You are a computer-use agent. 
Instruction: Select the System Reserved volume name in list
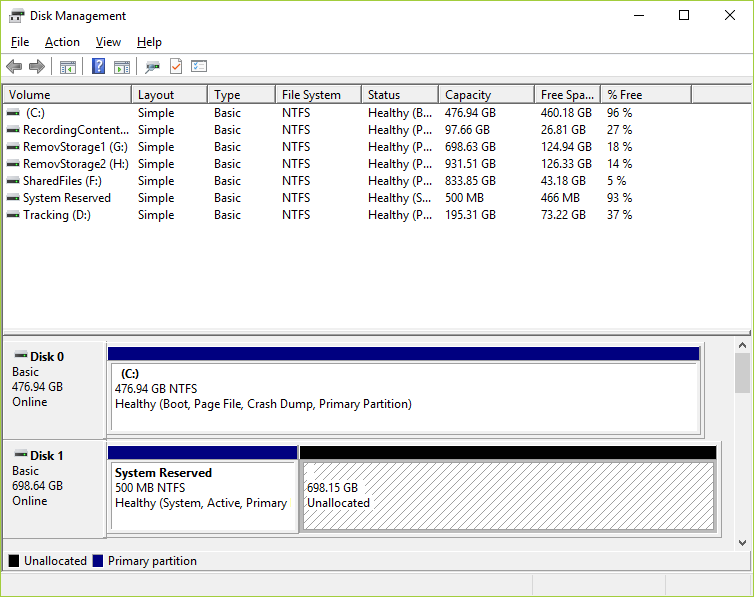pyautogui.click(x=66, y=198)
